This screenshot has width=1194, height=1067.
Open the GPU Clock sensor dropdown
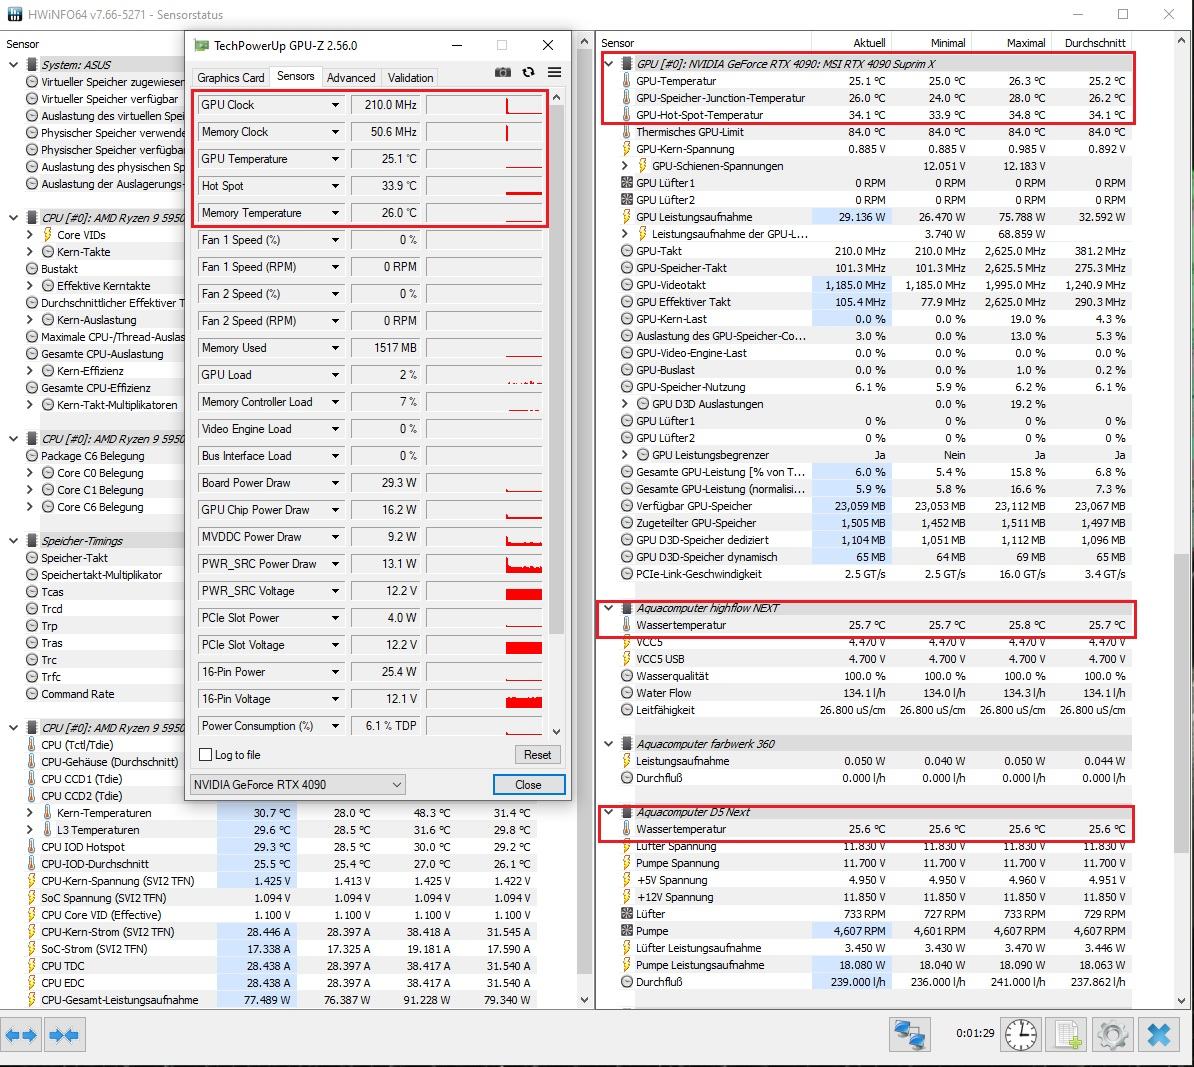[335, 105]
